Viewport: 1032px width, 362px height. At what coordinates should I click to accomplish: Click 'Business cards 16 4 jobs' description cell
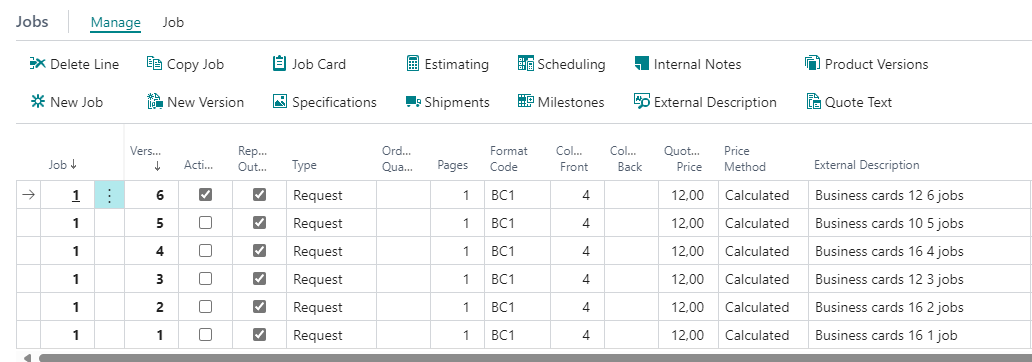click(920, 251)
